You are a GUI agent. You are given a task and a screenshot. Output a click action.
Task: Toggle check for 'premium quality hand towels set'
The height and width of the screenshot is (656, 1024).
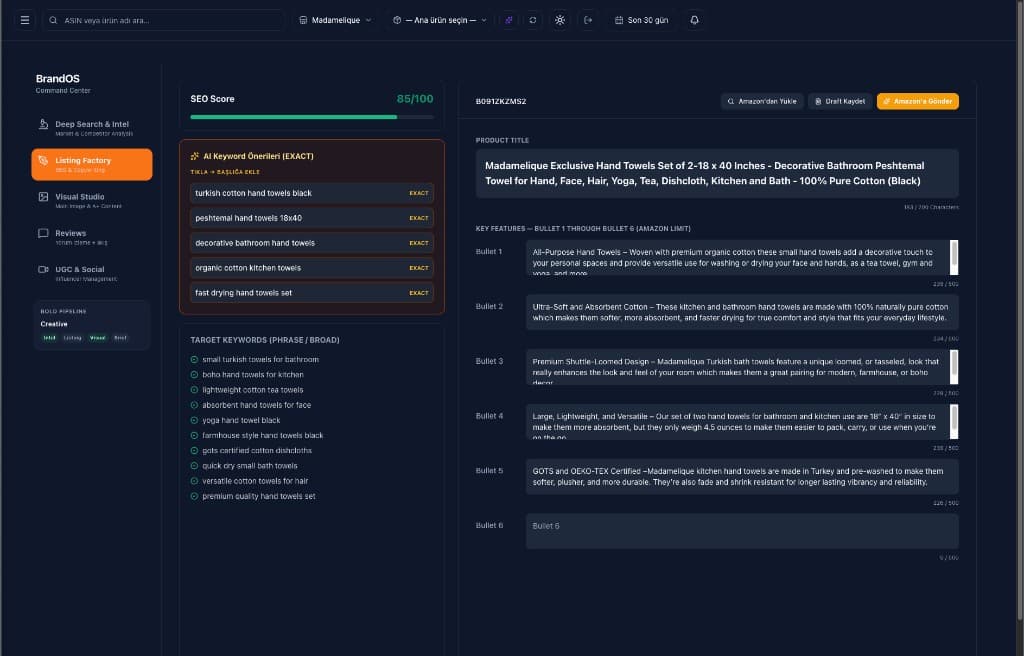tap(194, 496)
